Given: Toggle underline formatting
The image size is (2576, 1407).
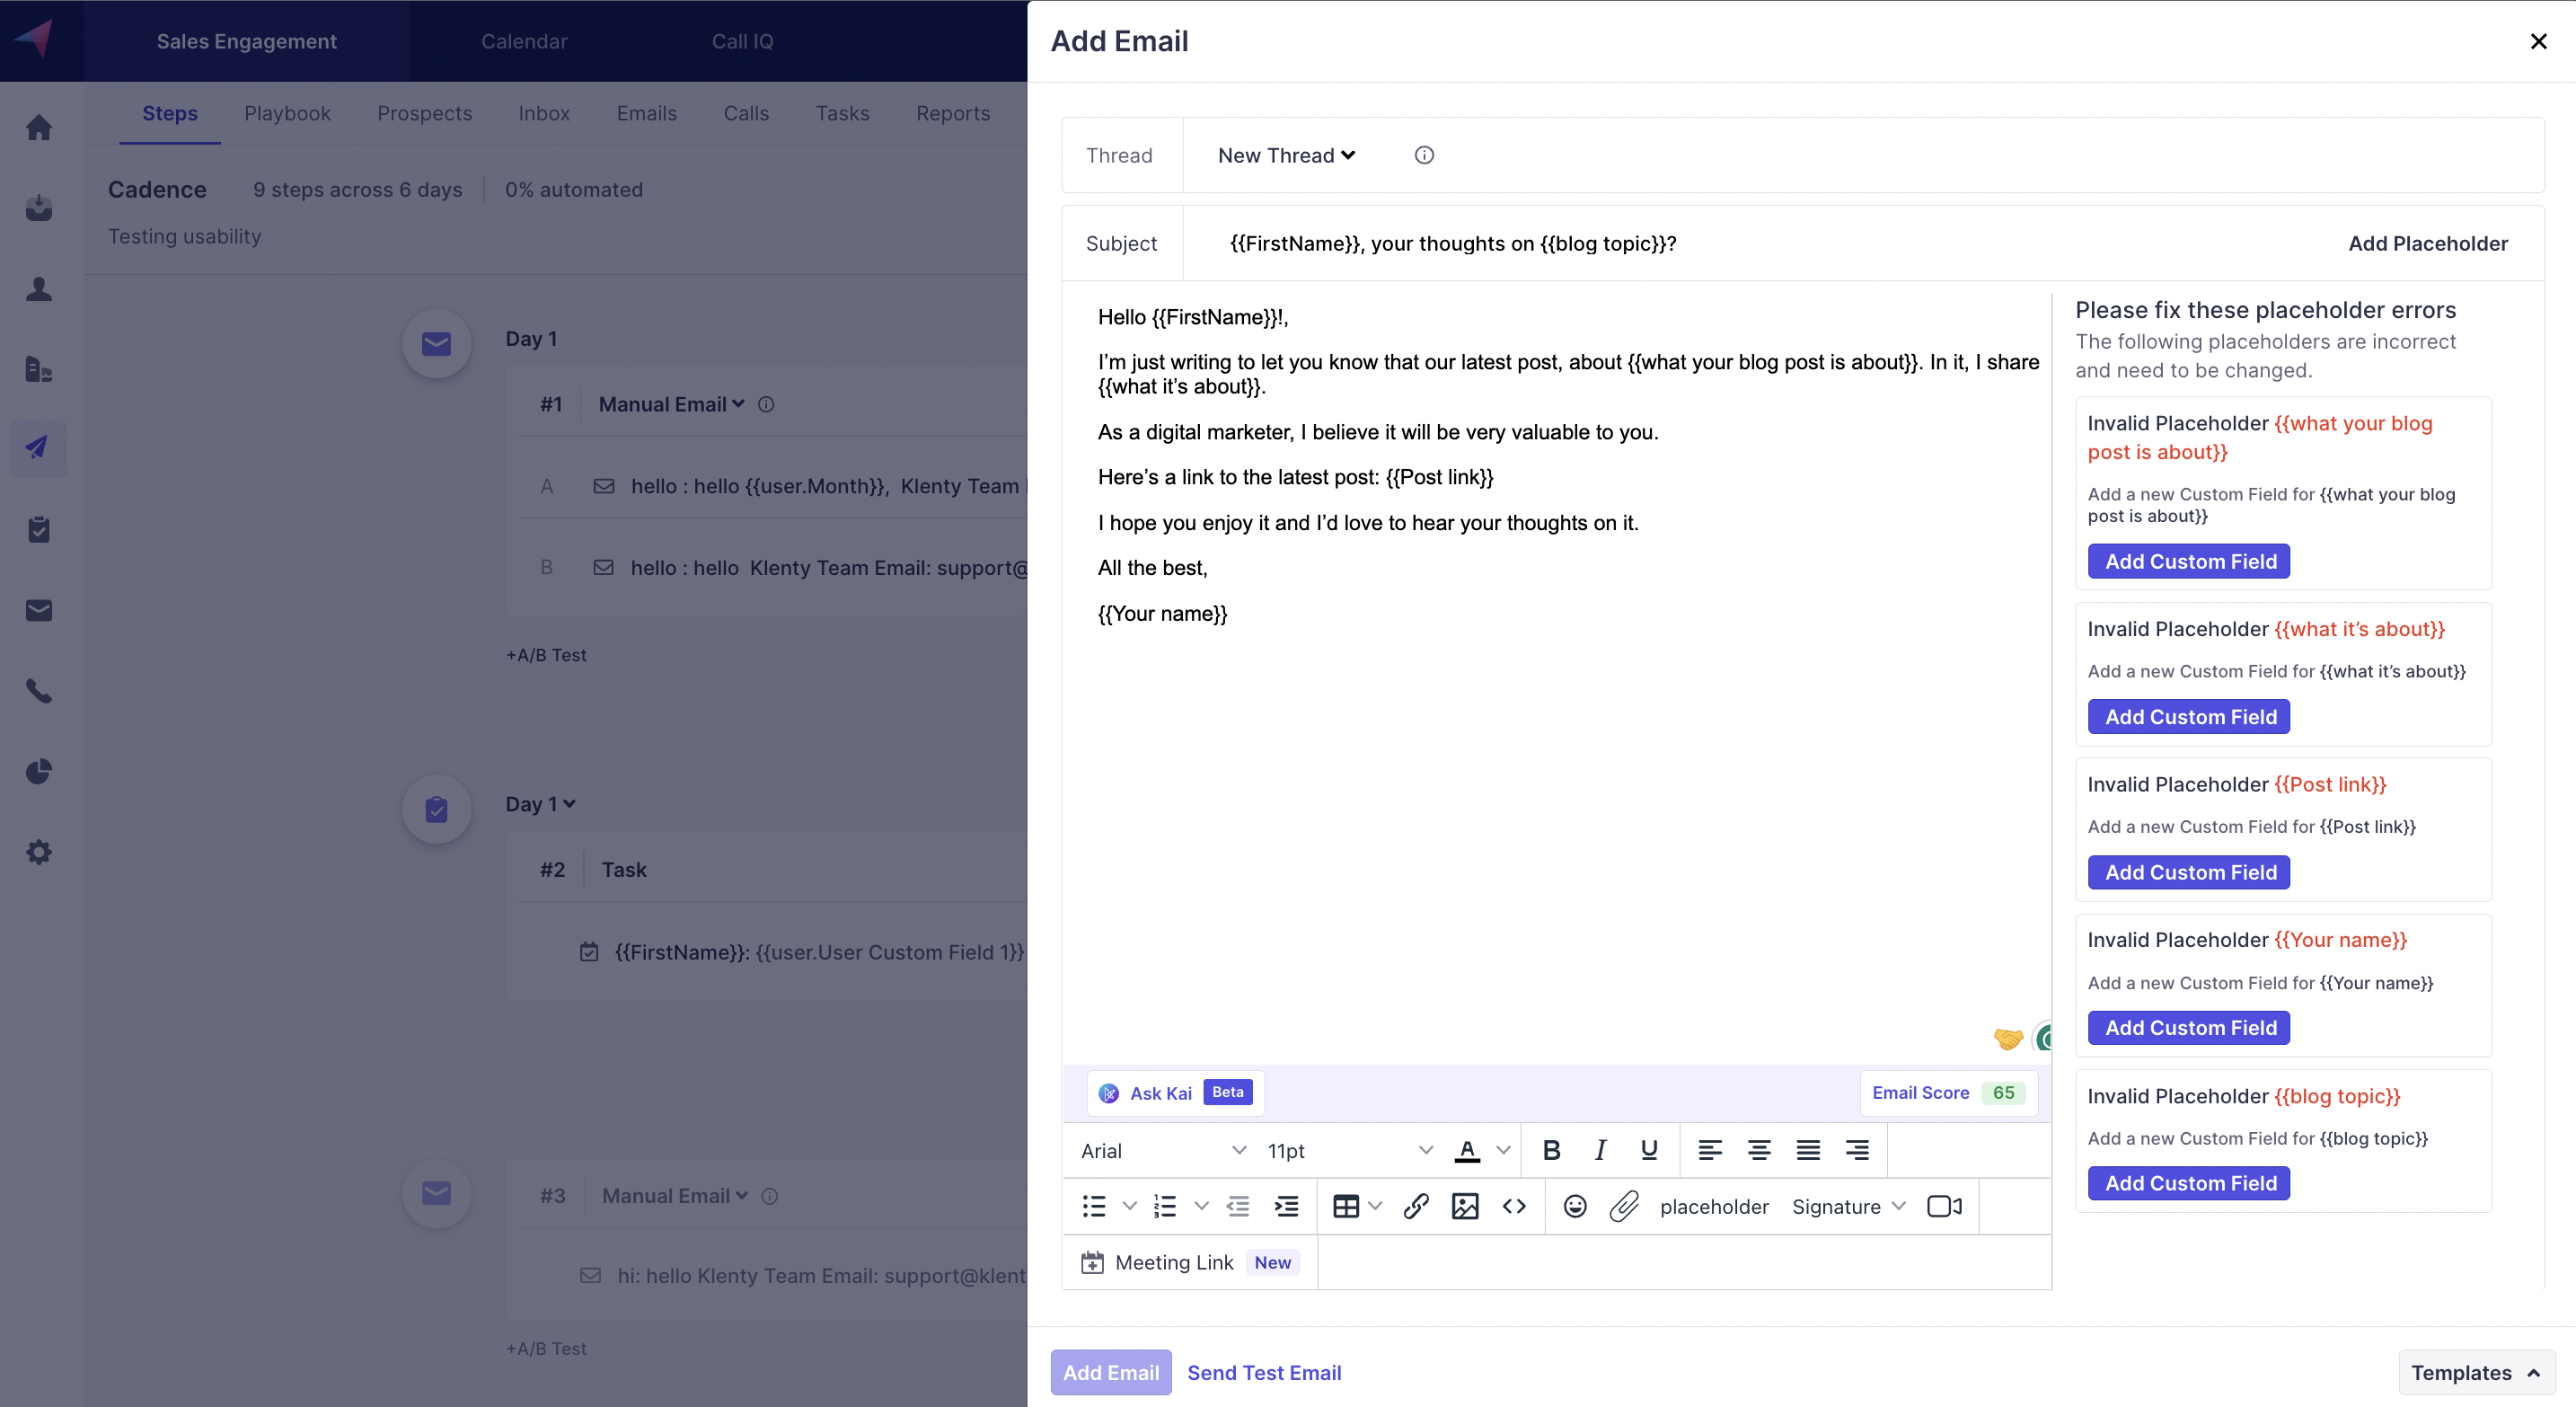Looking at the screenshot, I should (1649, 1150).
